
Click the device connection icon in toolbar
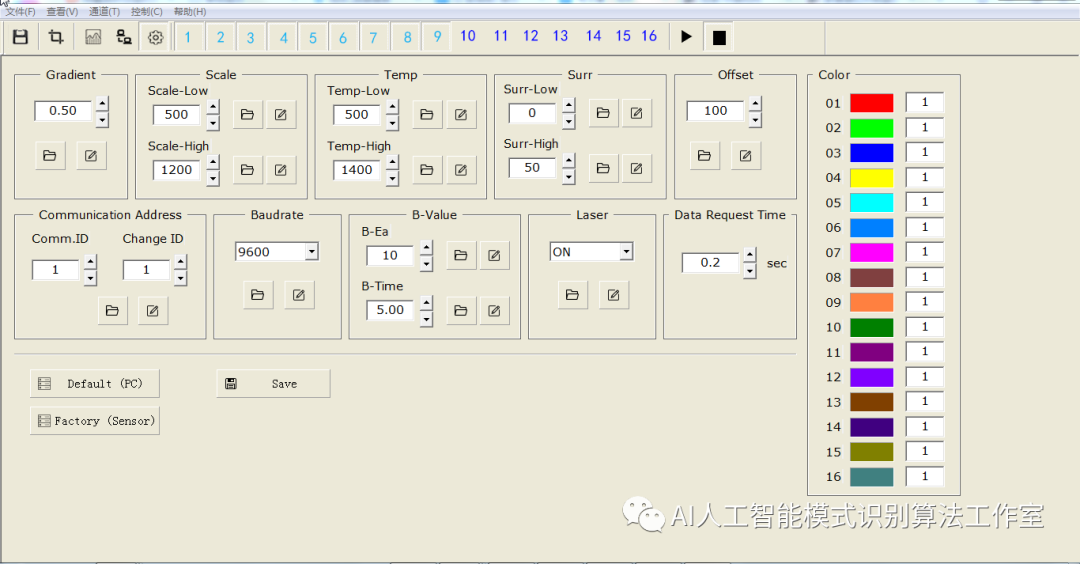(x=124, y=37)
